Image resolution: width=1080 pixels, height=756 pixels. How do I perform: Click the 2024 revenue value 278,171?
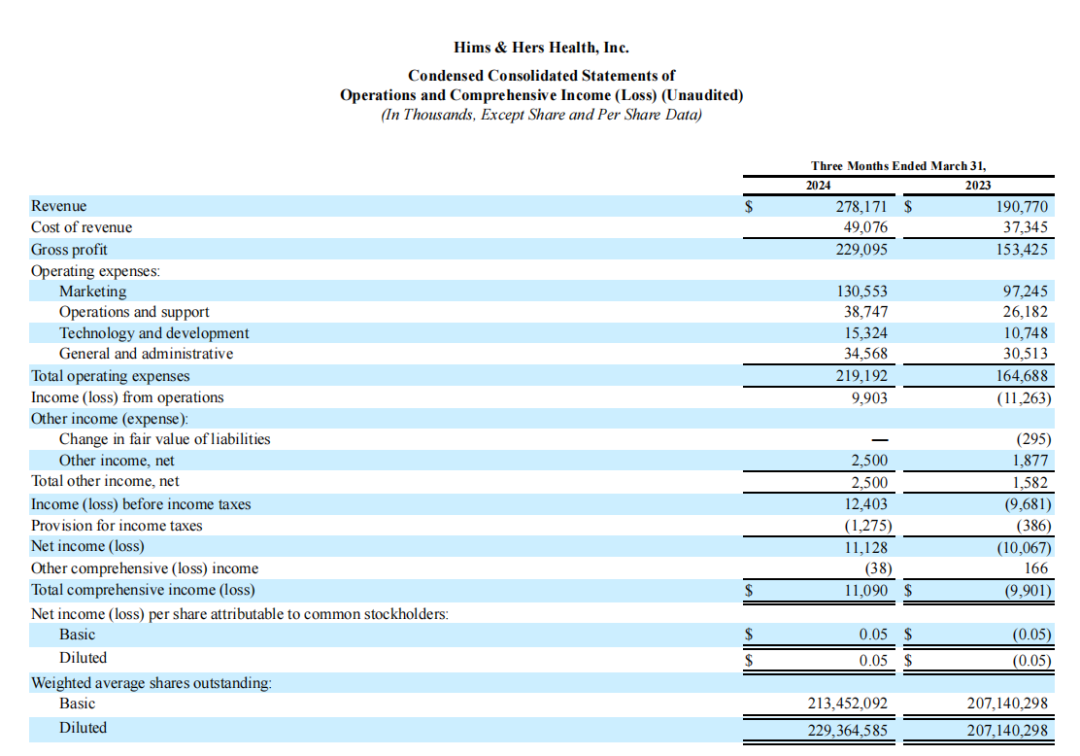862,207
